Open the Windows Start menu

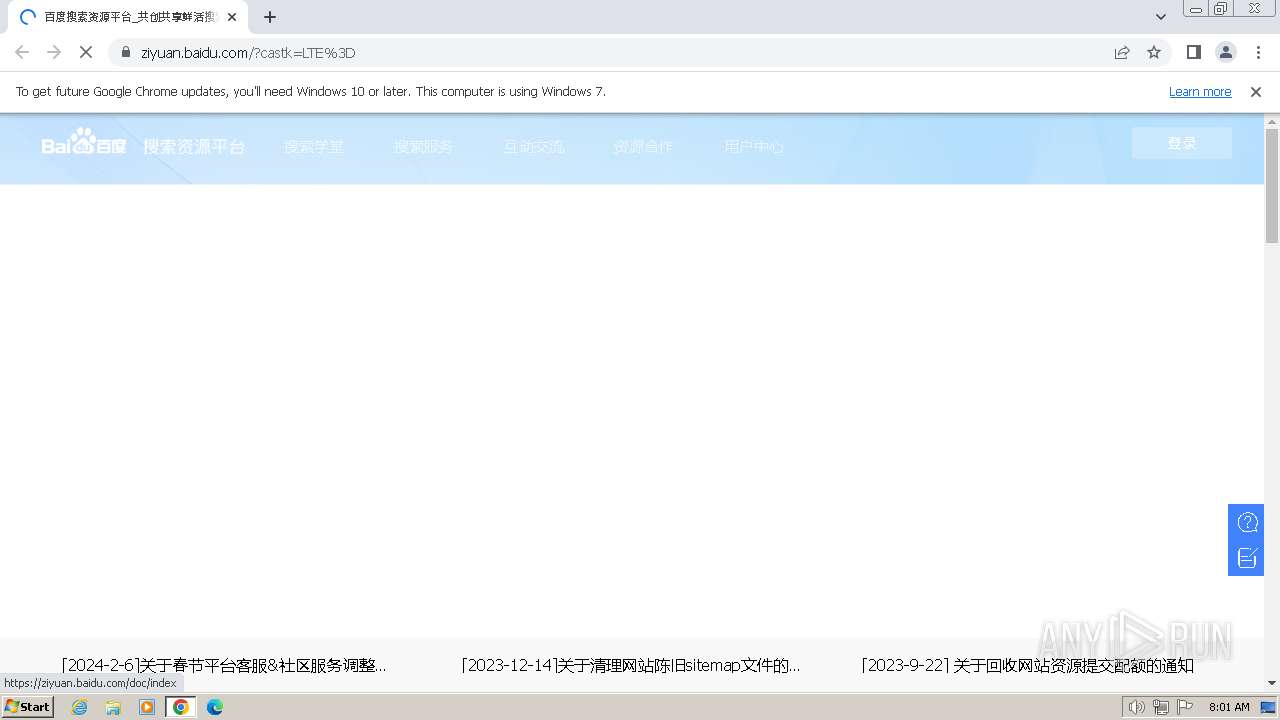(x=28, y=707)
